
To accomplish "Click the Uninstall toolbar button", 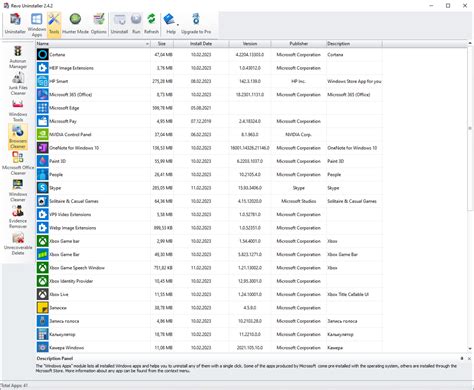I will (119, 24).
